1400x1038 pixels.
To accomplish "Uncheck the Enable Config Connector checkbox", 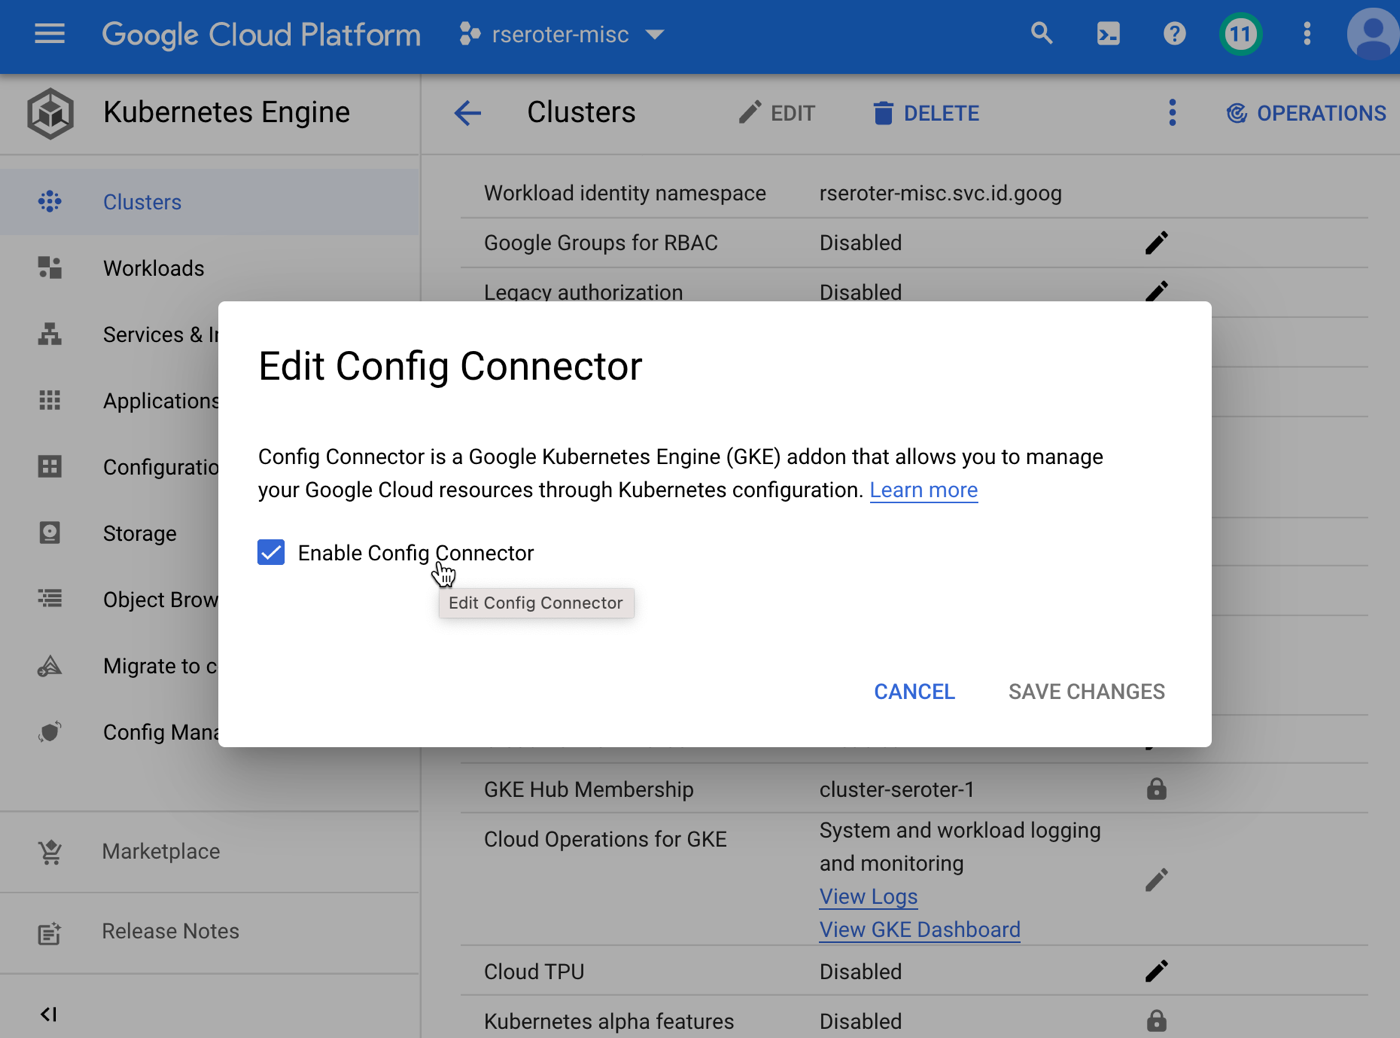I will coord(271,553).
